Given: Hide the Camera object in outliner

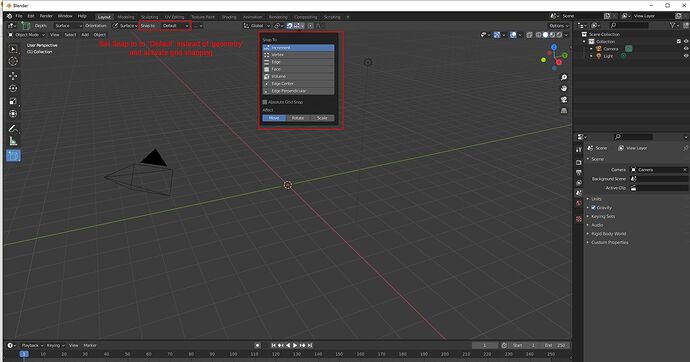Looking at the screenshot, I should click(686, 49).
